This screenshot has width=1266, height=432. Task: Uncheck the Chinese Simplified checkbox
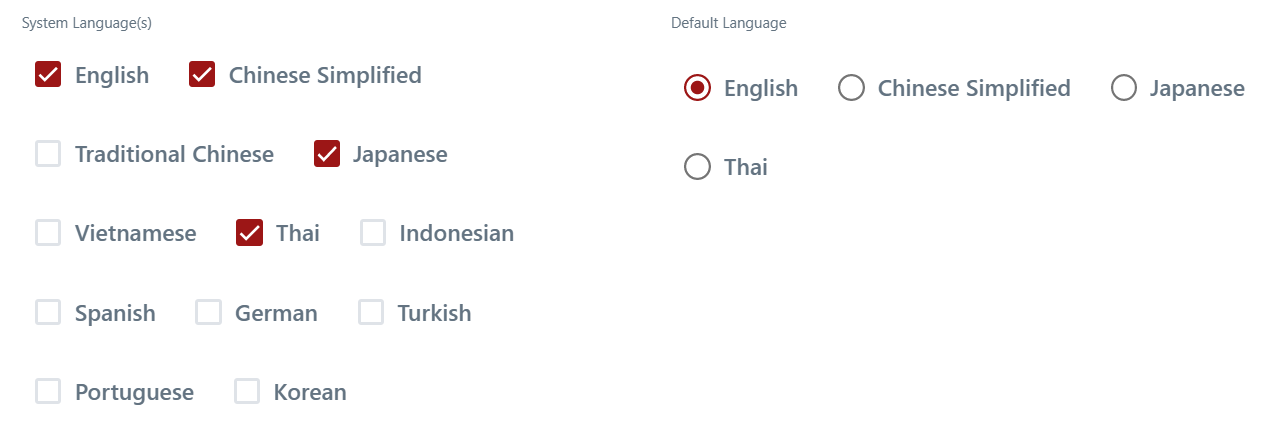202,75
